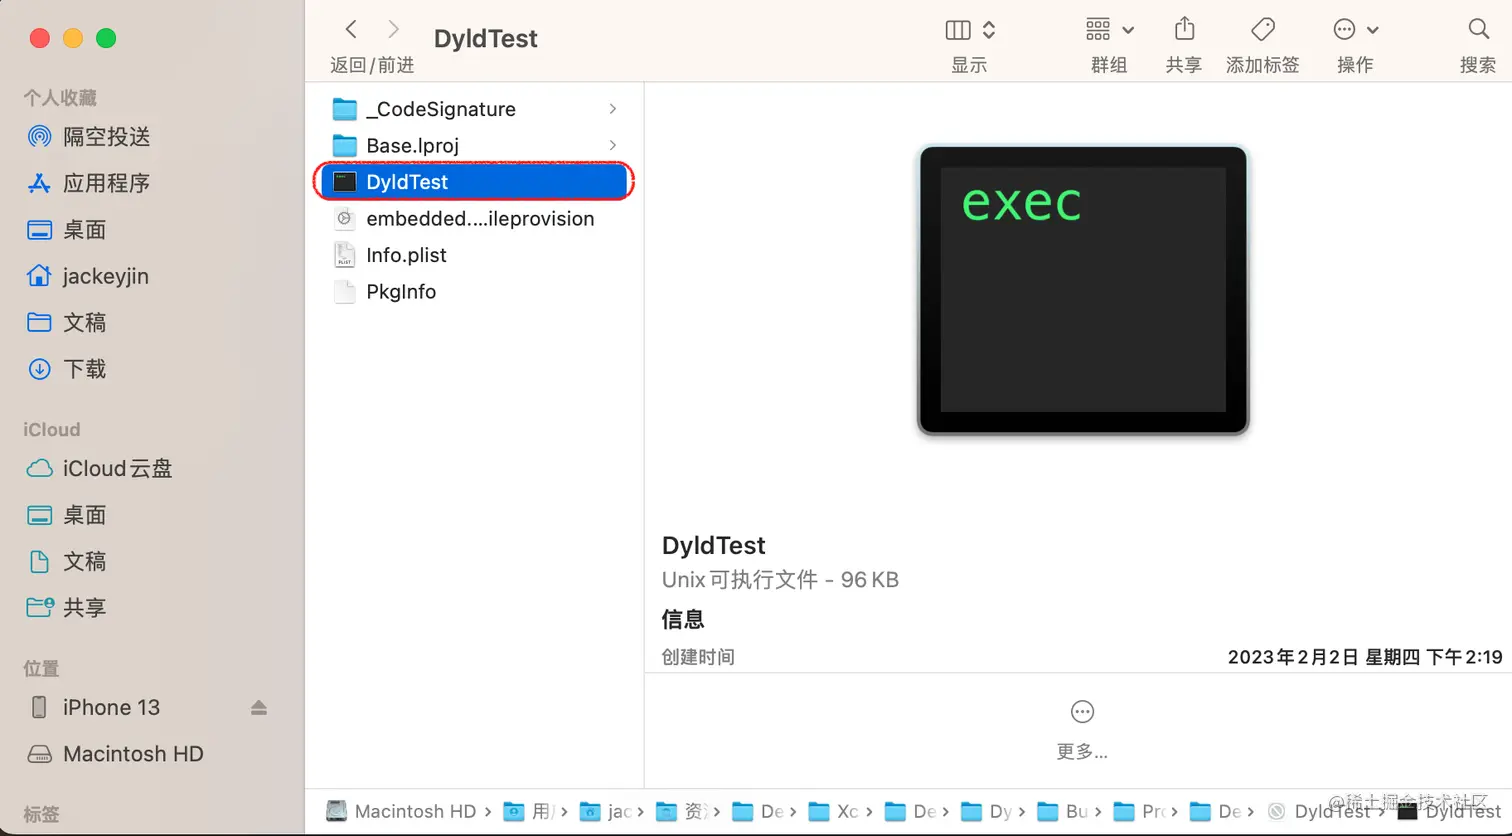
Task: Select 文稿 under the iCloud section
Action: pos(66,561)
